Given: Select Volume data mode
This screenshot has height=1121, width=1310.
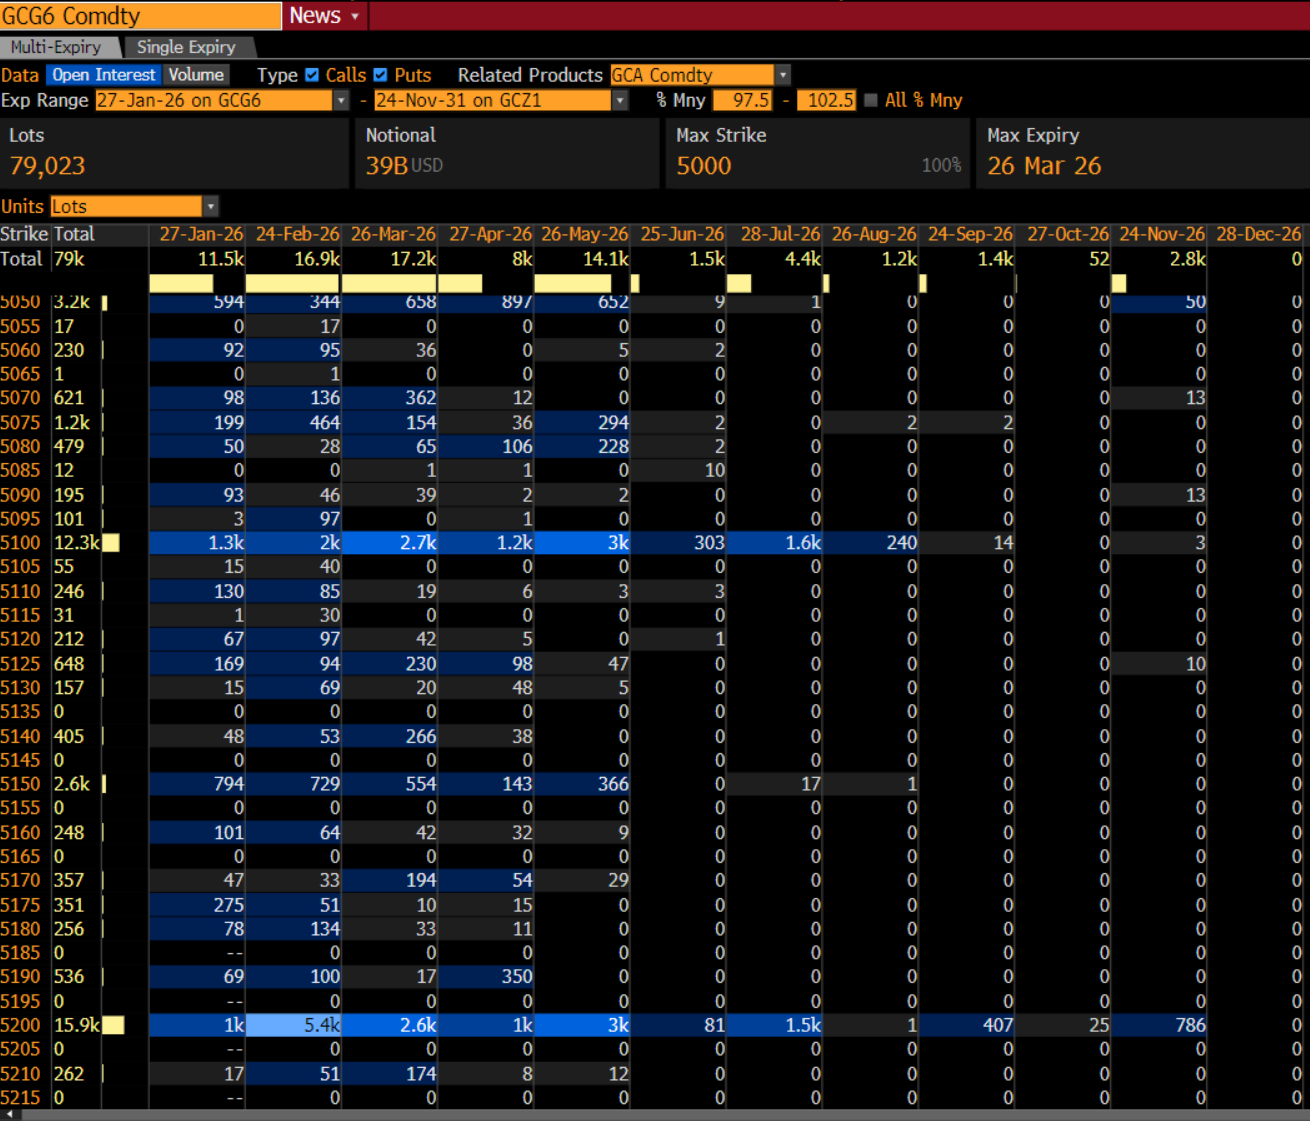Looking at the screenshot, I should coord(196,75).
